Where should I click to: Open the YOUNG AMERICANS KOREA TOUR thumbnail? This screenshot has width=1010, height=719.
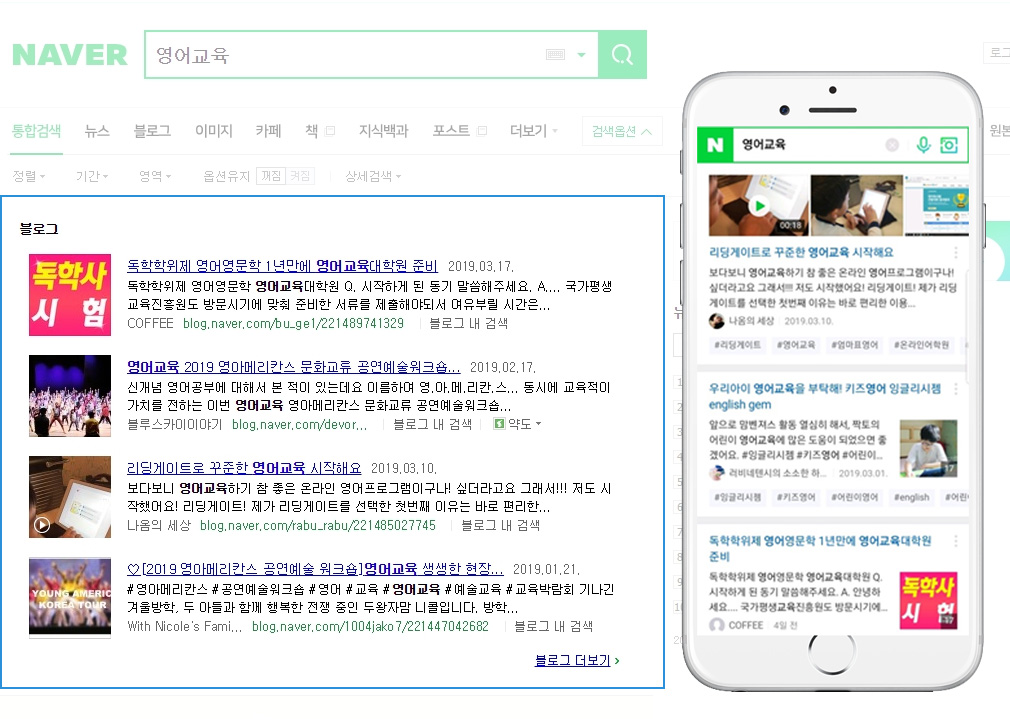click(70, 599)
